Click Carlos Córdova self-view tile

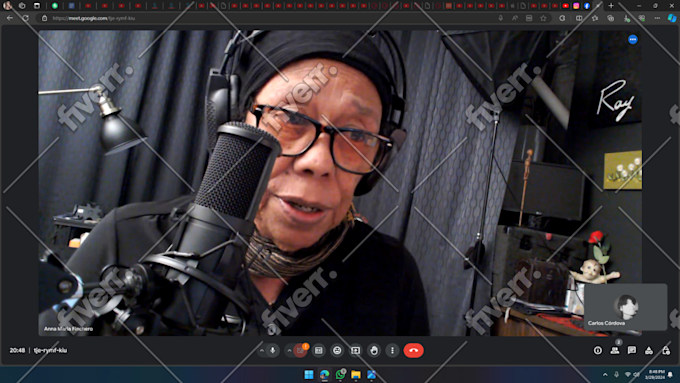click(625, 307)
